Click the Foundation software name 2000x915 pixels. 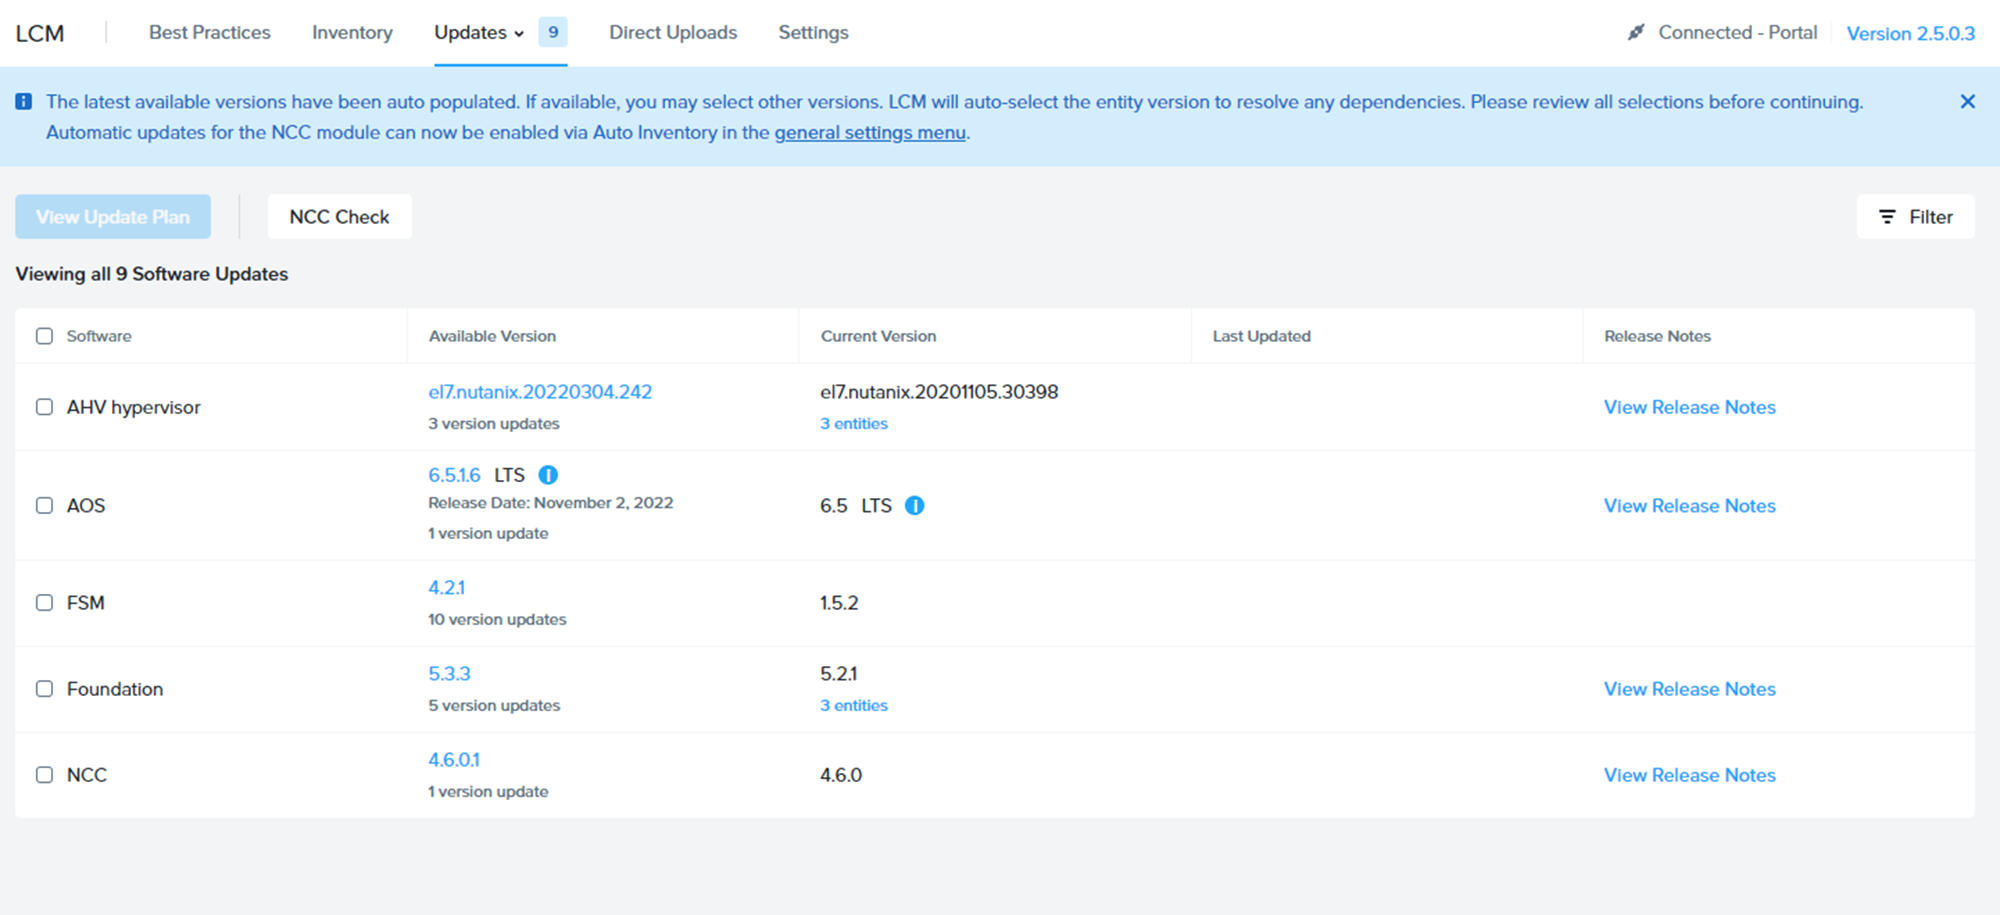[115, 688]
